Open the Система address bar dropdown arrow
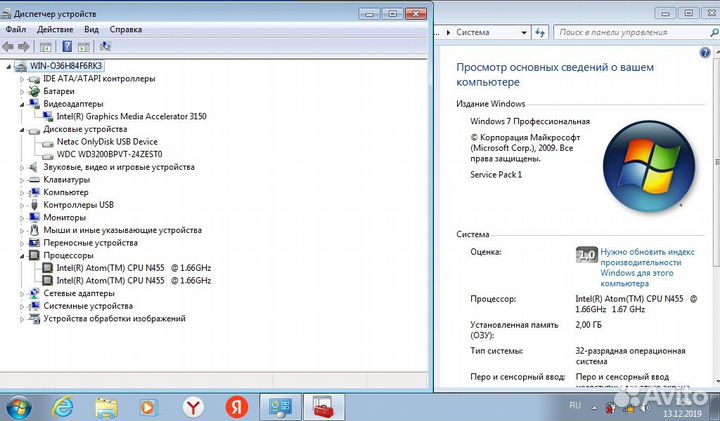The width and height of the screenshot is (720, 421). [x=523, y=33]
